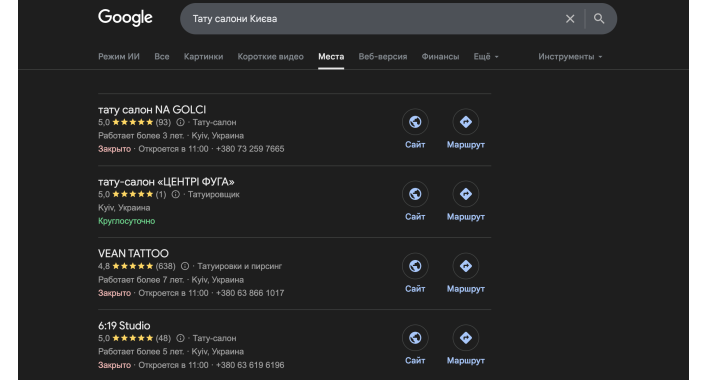Screen dimensions: 708x380
Task: Open website icon for ЦЕНТРІ ФУГА salon
Action: point(415,194)
